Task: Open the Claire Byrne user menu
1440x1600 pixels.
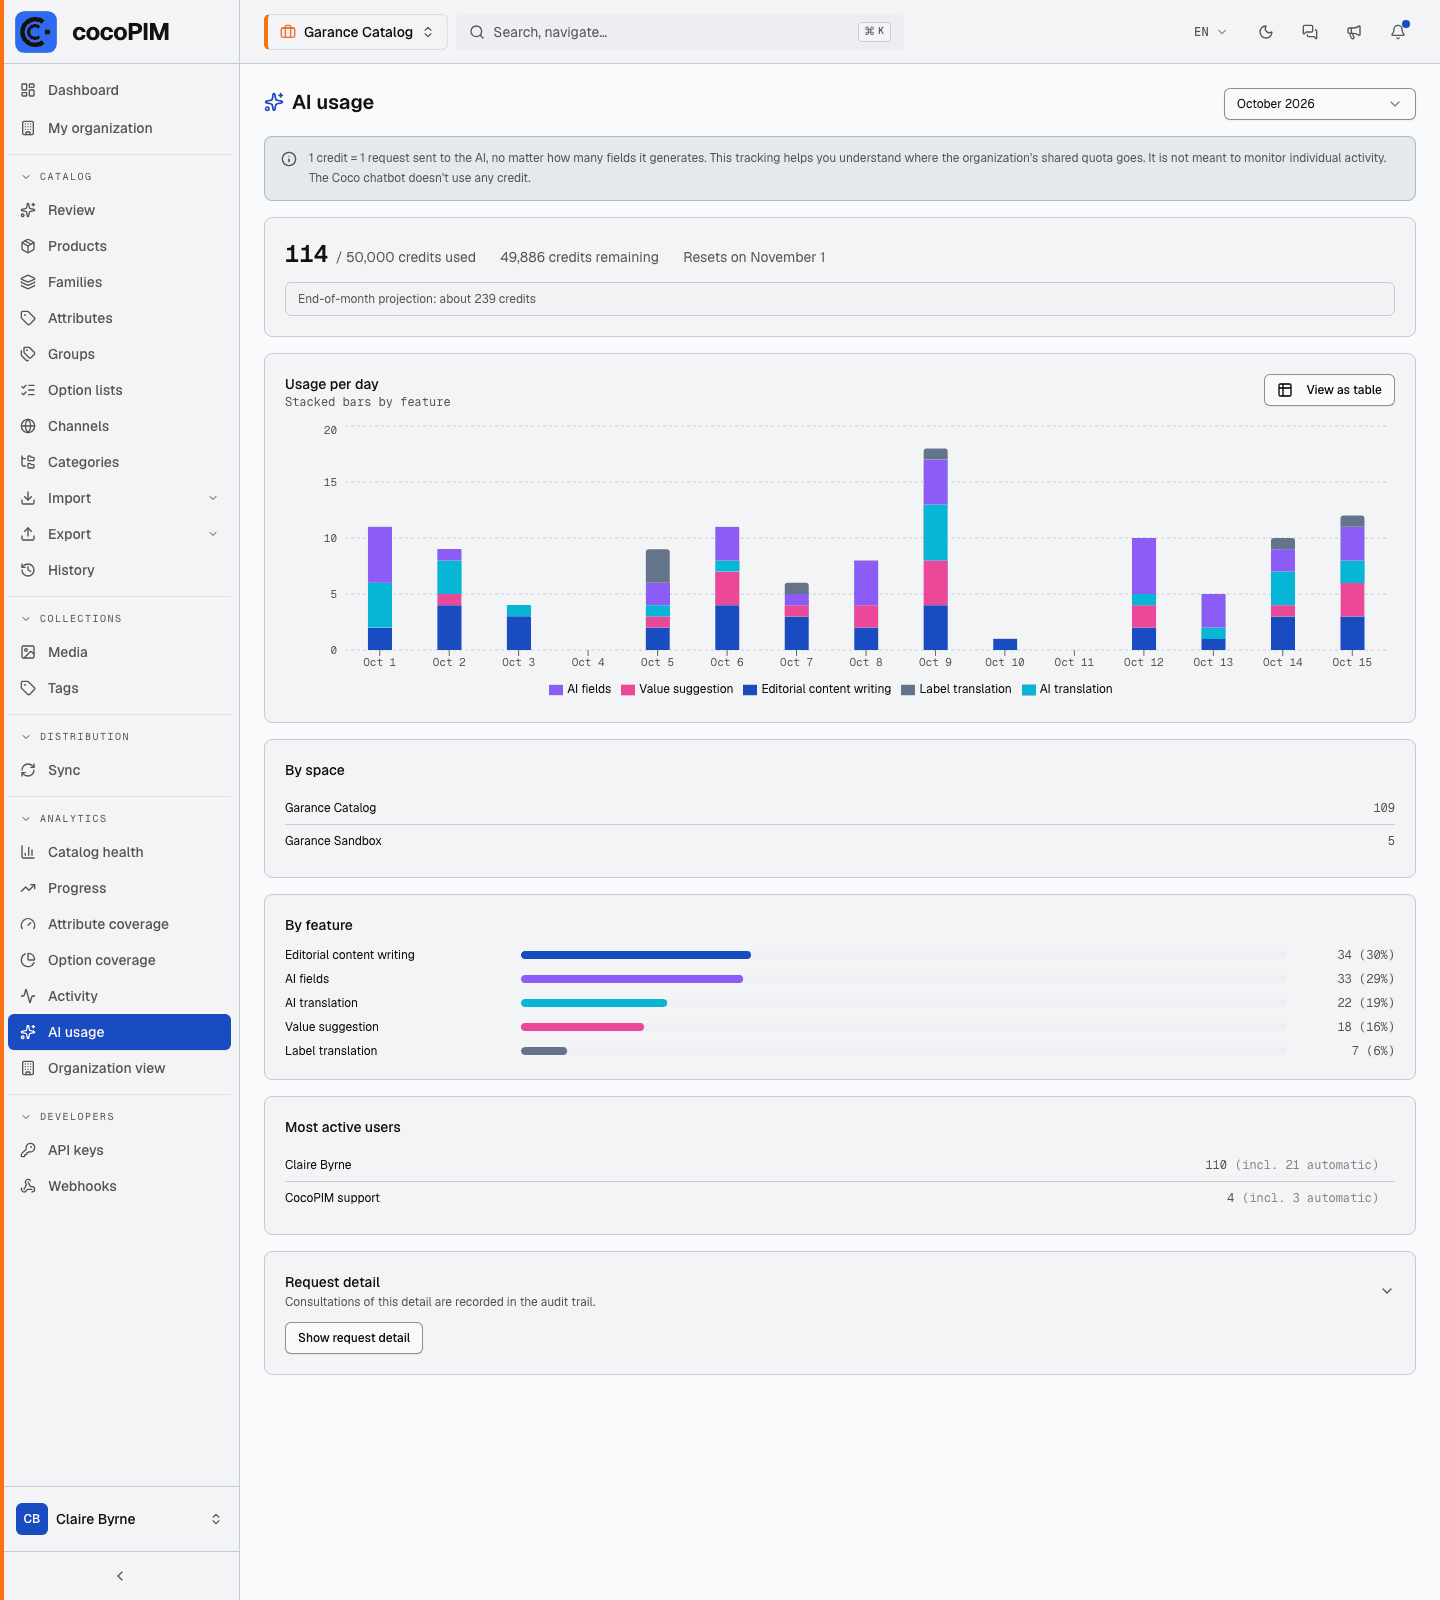Action: [x=119, y=1519]
